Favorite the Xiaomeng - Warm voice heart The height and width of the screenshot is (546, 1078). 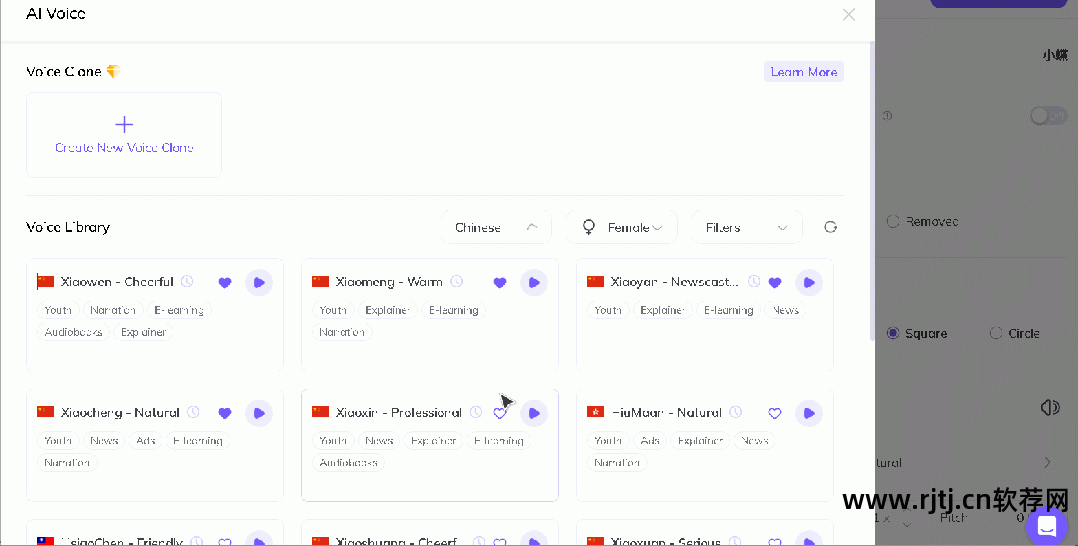pos(500,283)
